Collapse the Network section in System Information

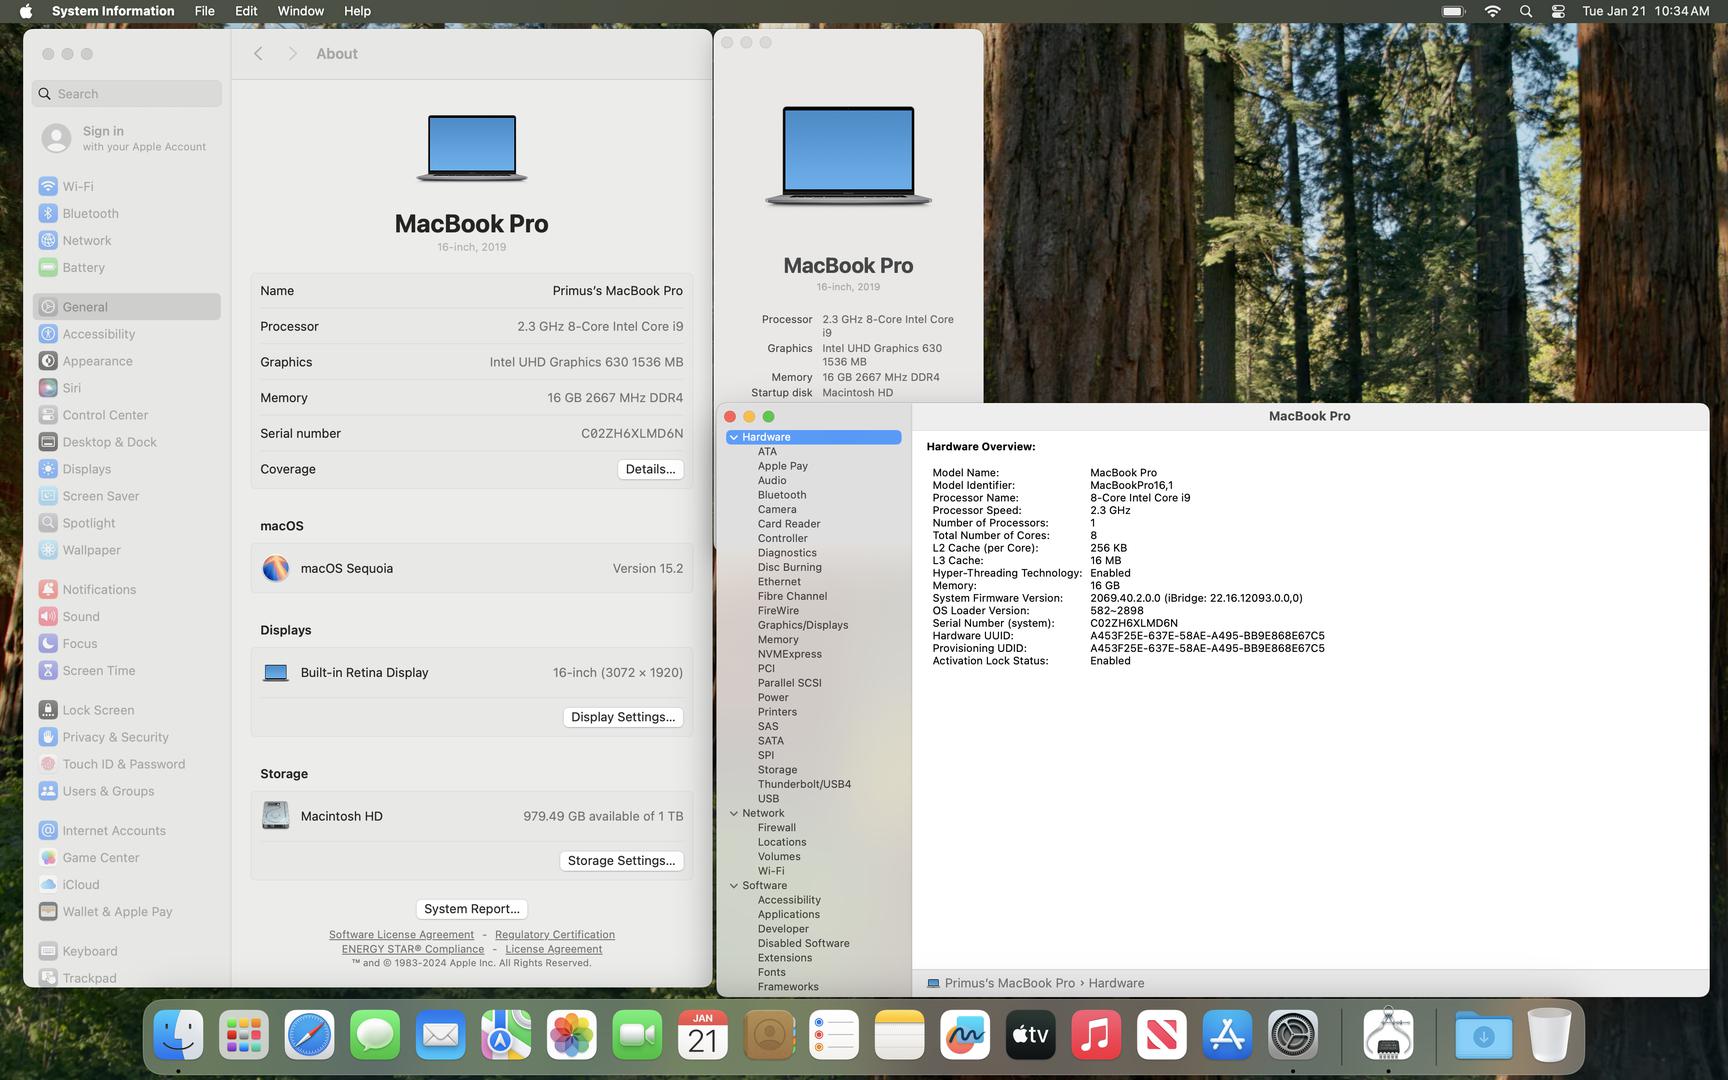point(734,813)
